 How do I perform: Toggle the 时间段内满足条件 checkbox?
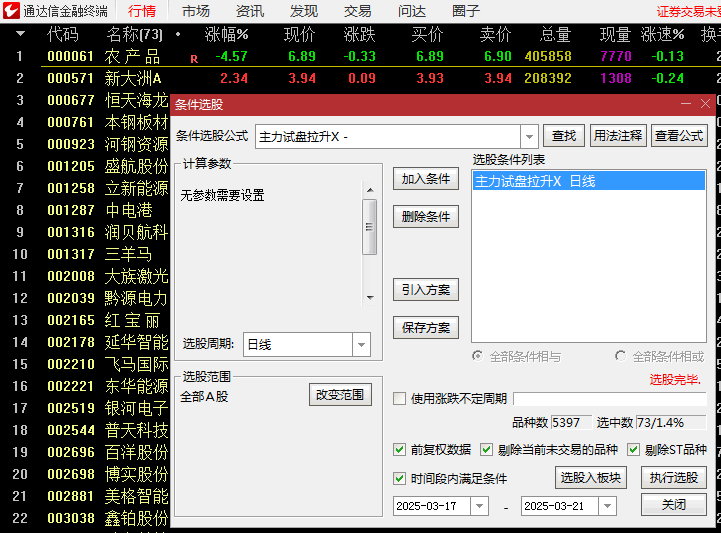coord(400,479)
